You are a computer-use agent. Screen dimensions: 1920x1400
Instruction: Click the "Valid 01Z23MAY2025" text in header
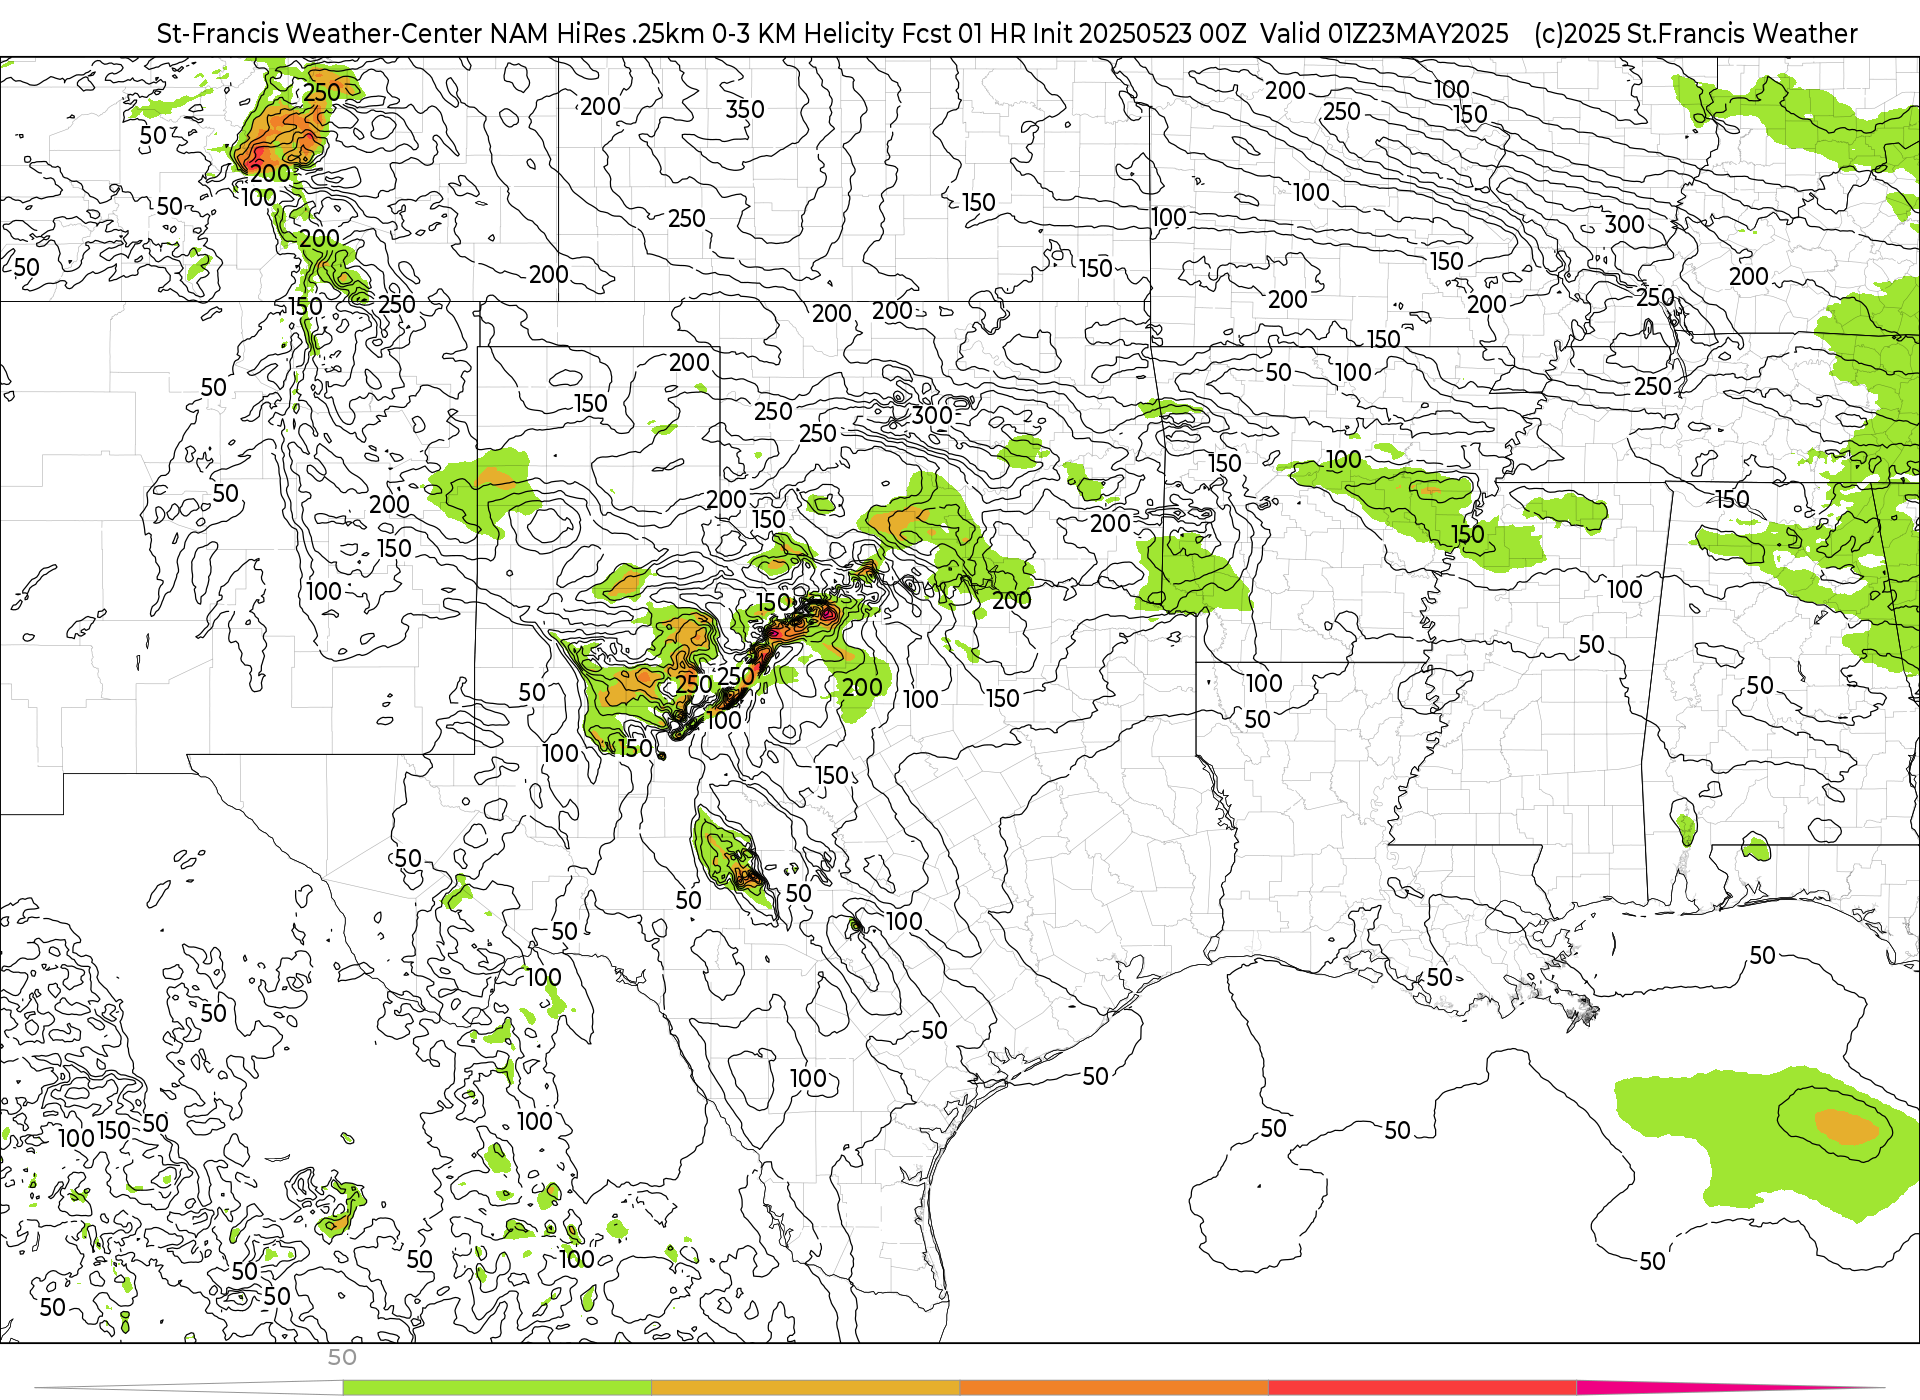pos(1384,33)
